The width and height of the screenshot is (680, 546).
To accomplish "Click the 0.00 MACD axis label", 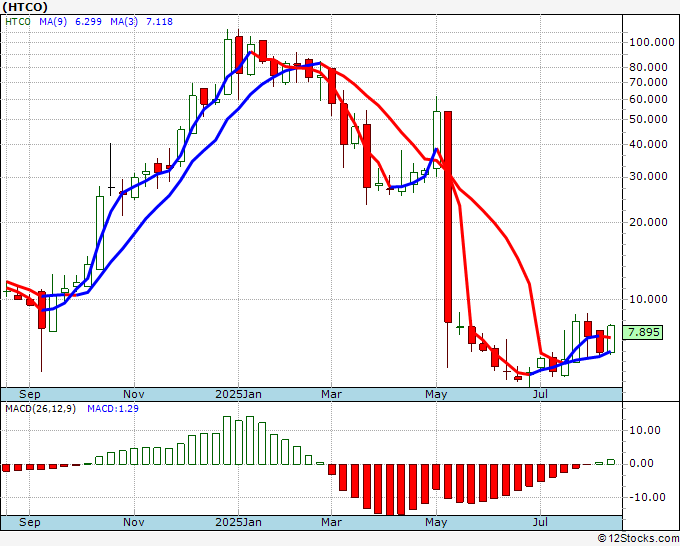I will coord(641,464).
